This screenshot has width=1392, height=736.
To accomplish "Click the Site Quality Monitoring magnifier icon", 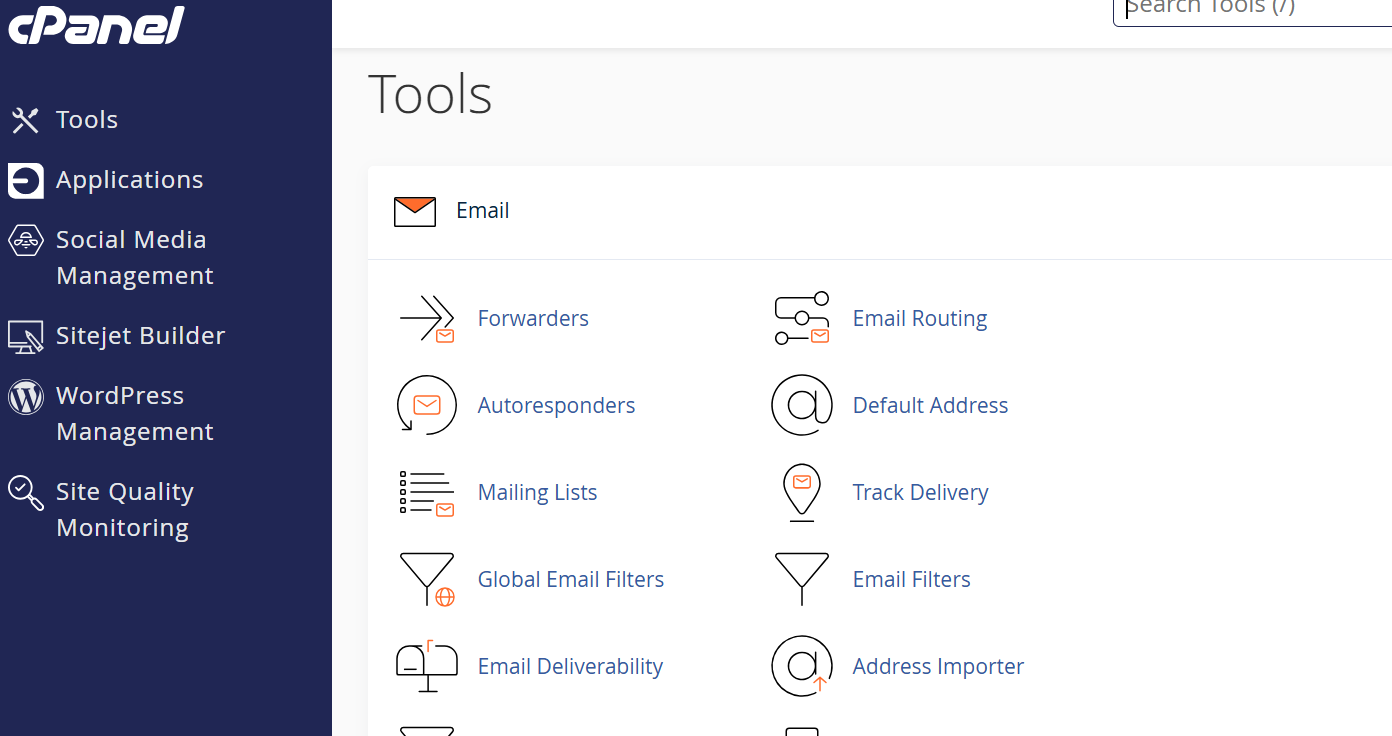I will coord(25,493).
